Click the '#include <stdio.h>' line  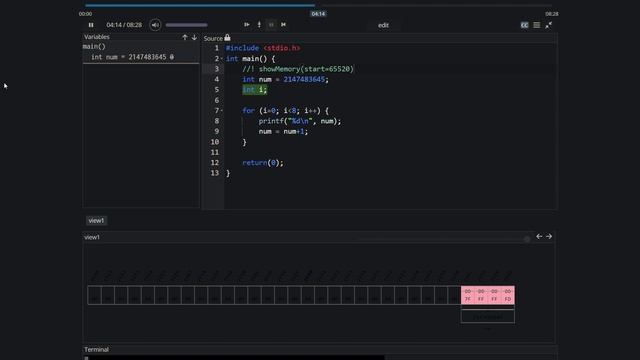[x=263, y=48]
